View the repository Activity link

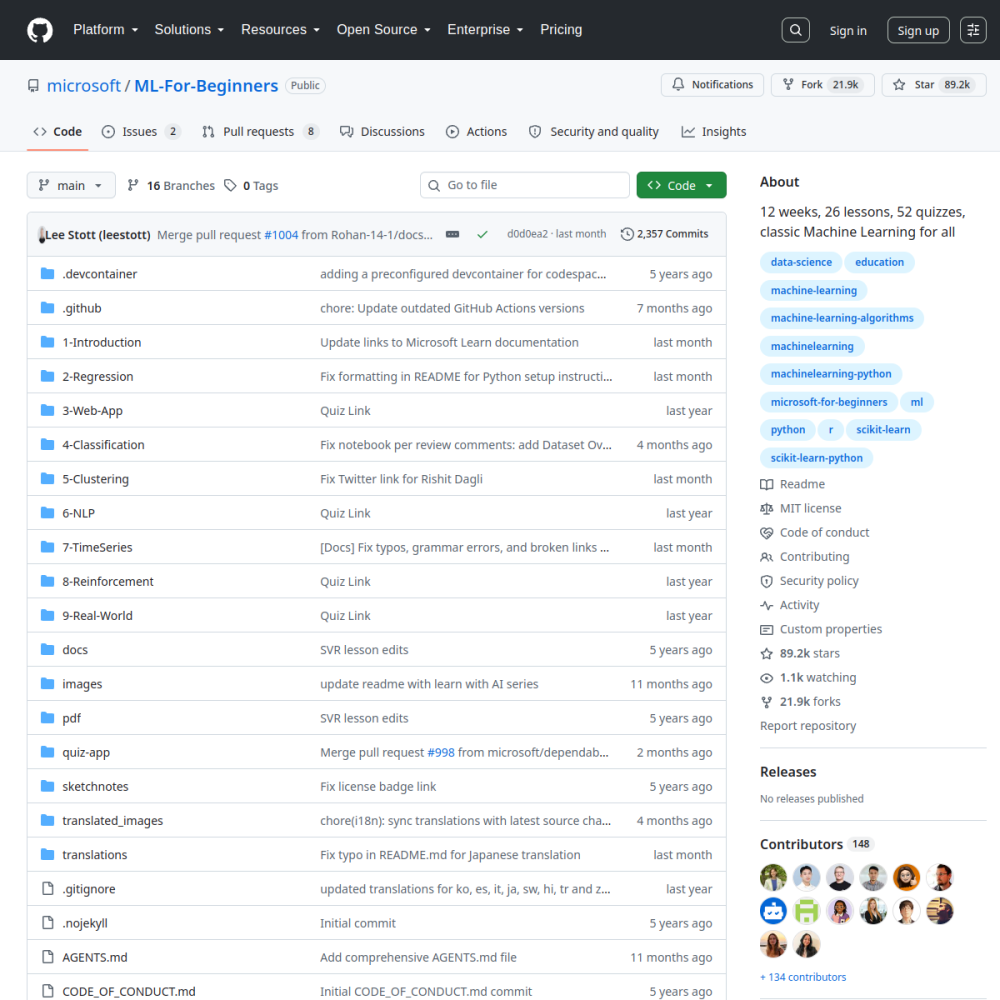tap(790, 605)
